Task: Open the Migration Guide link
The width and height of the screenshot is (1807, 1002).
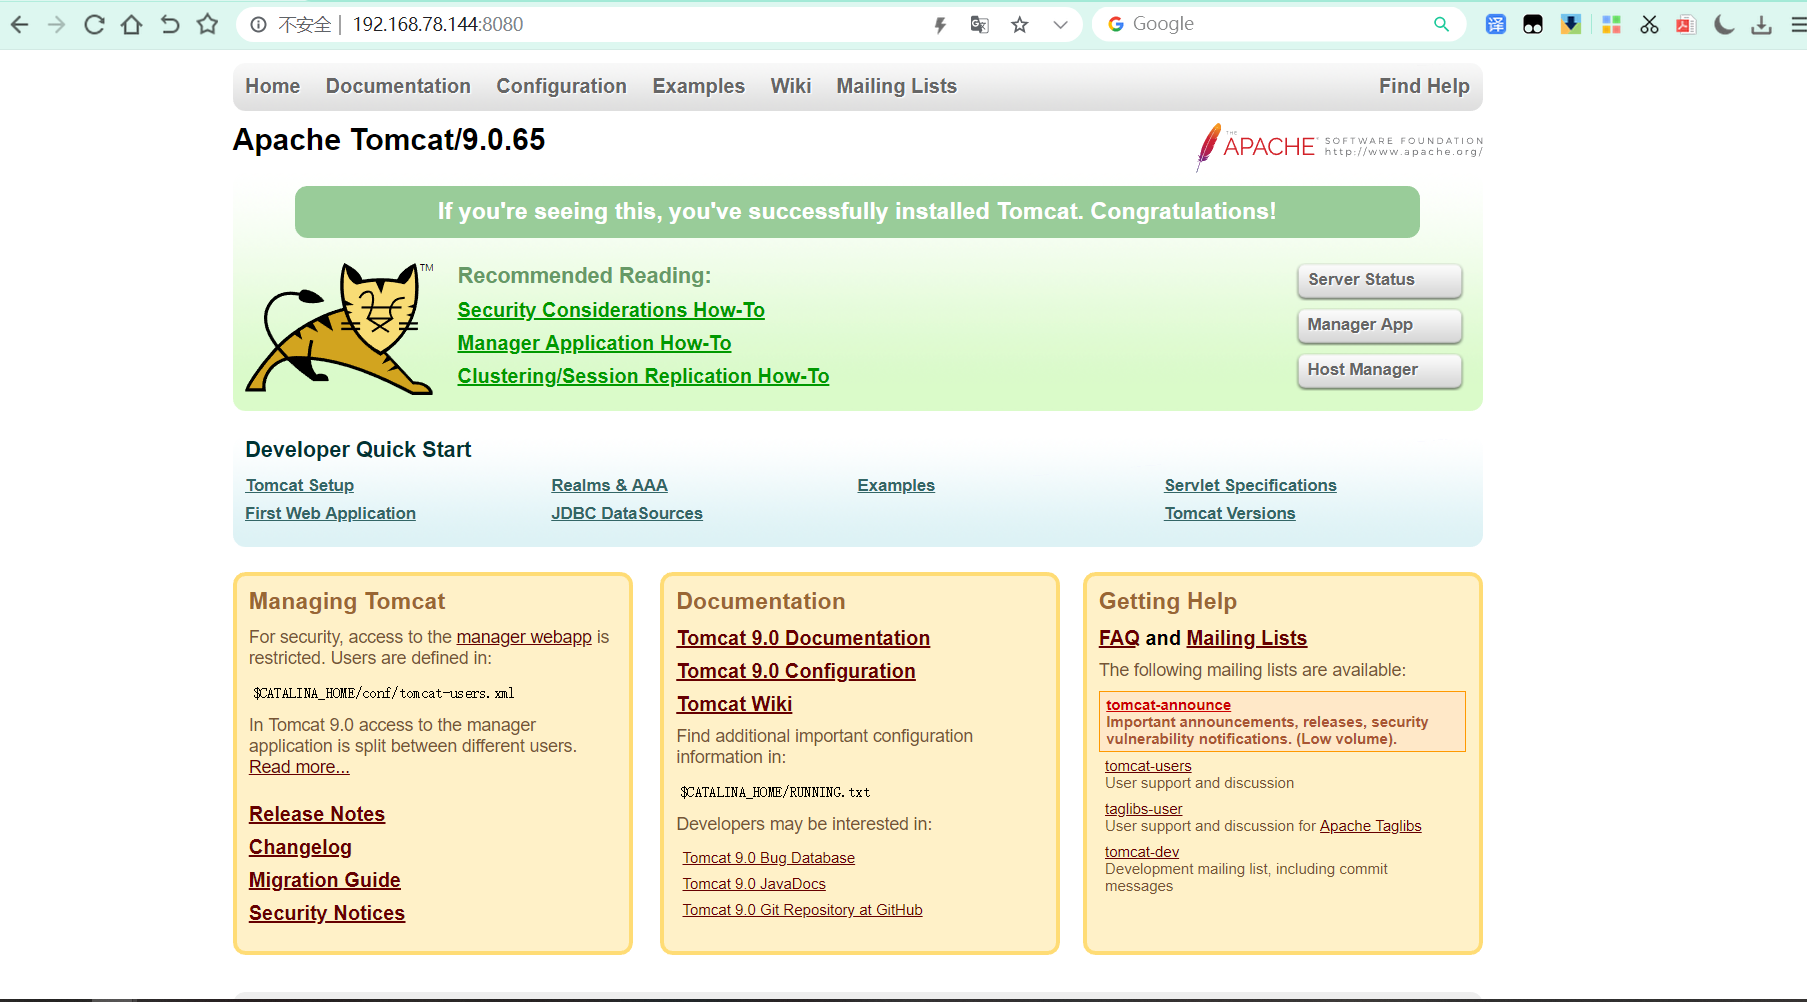Action: click(325, 880)
